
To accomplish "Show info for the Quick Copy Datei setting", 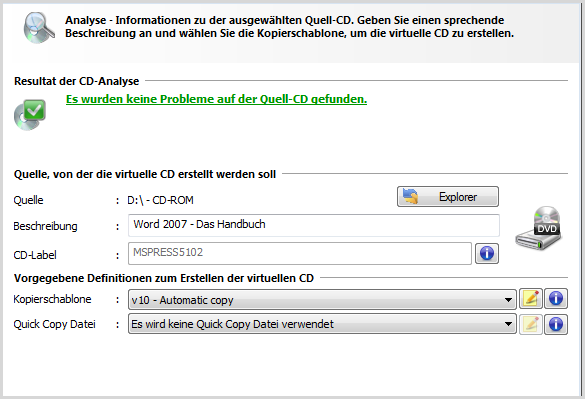I will [x=556, y=324].
